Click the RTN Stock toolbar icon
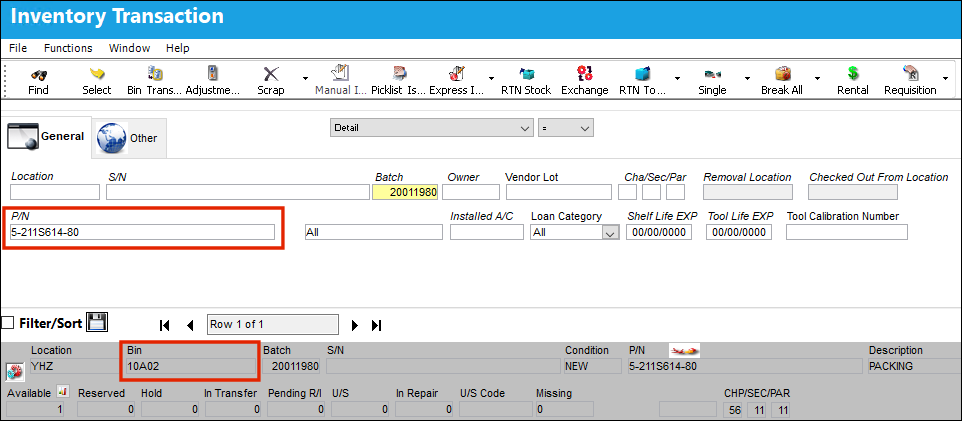The width and height of the screenshot is (962, 421). tap(526, 74)
